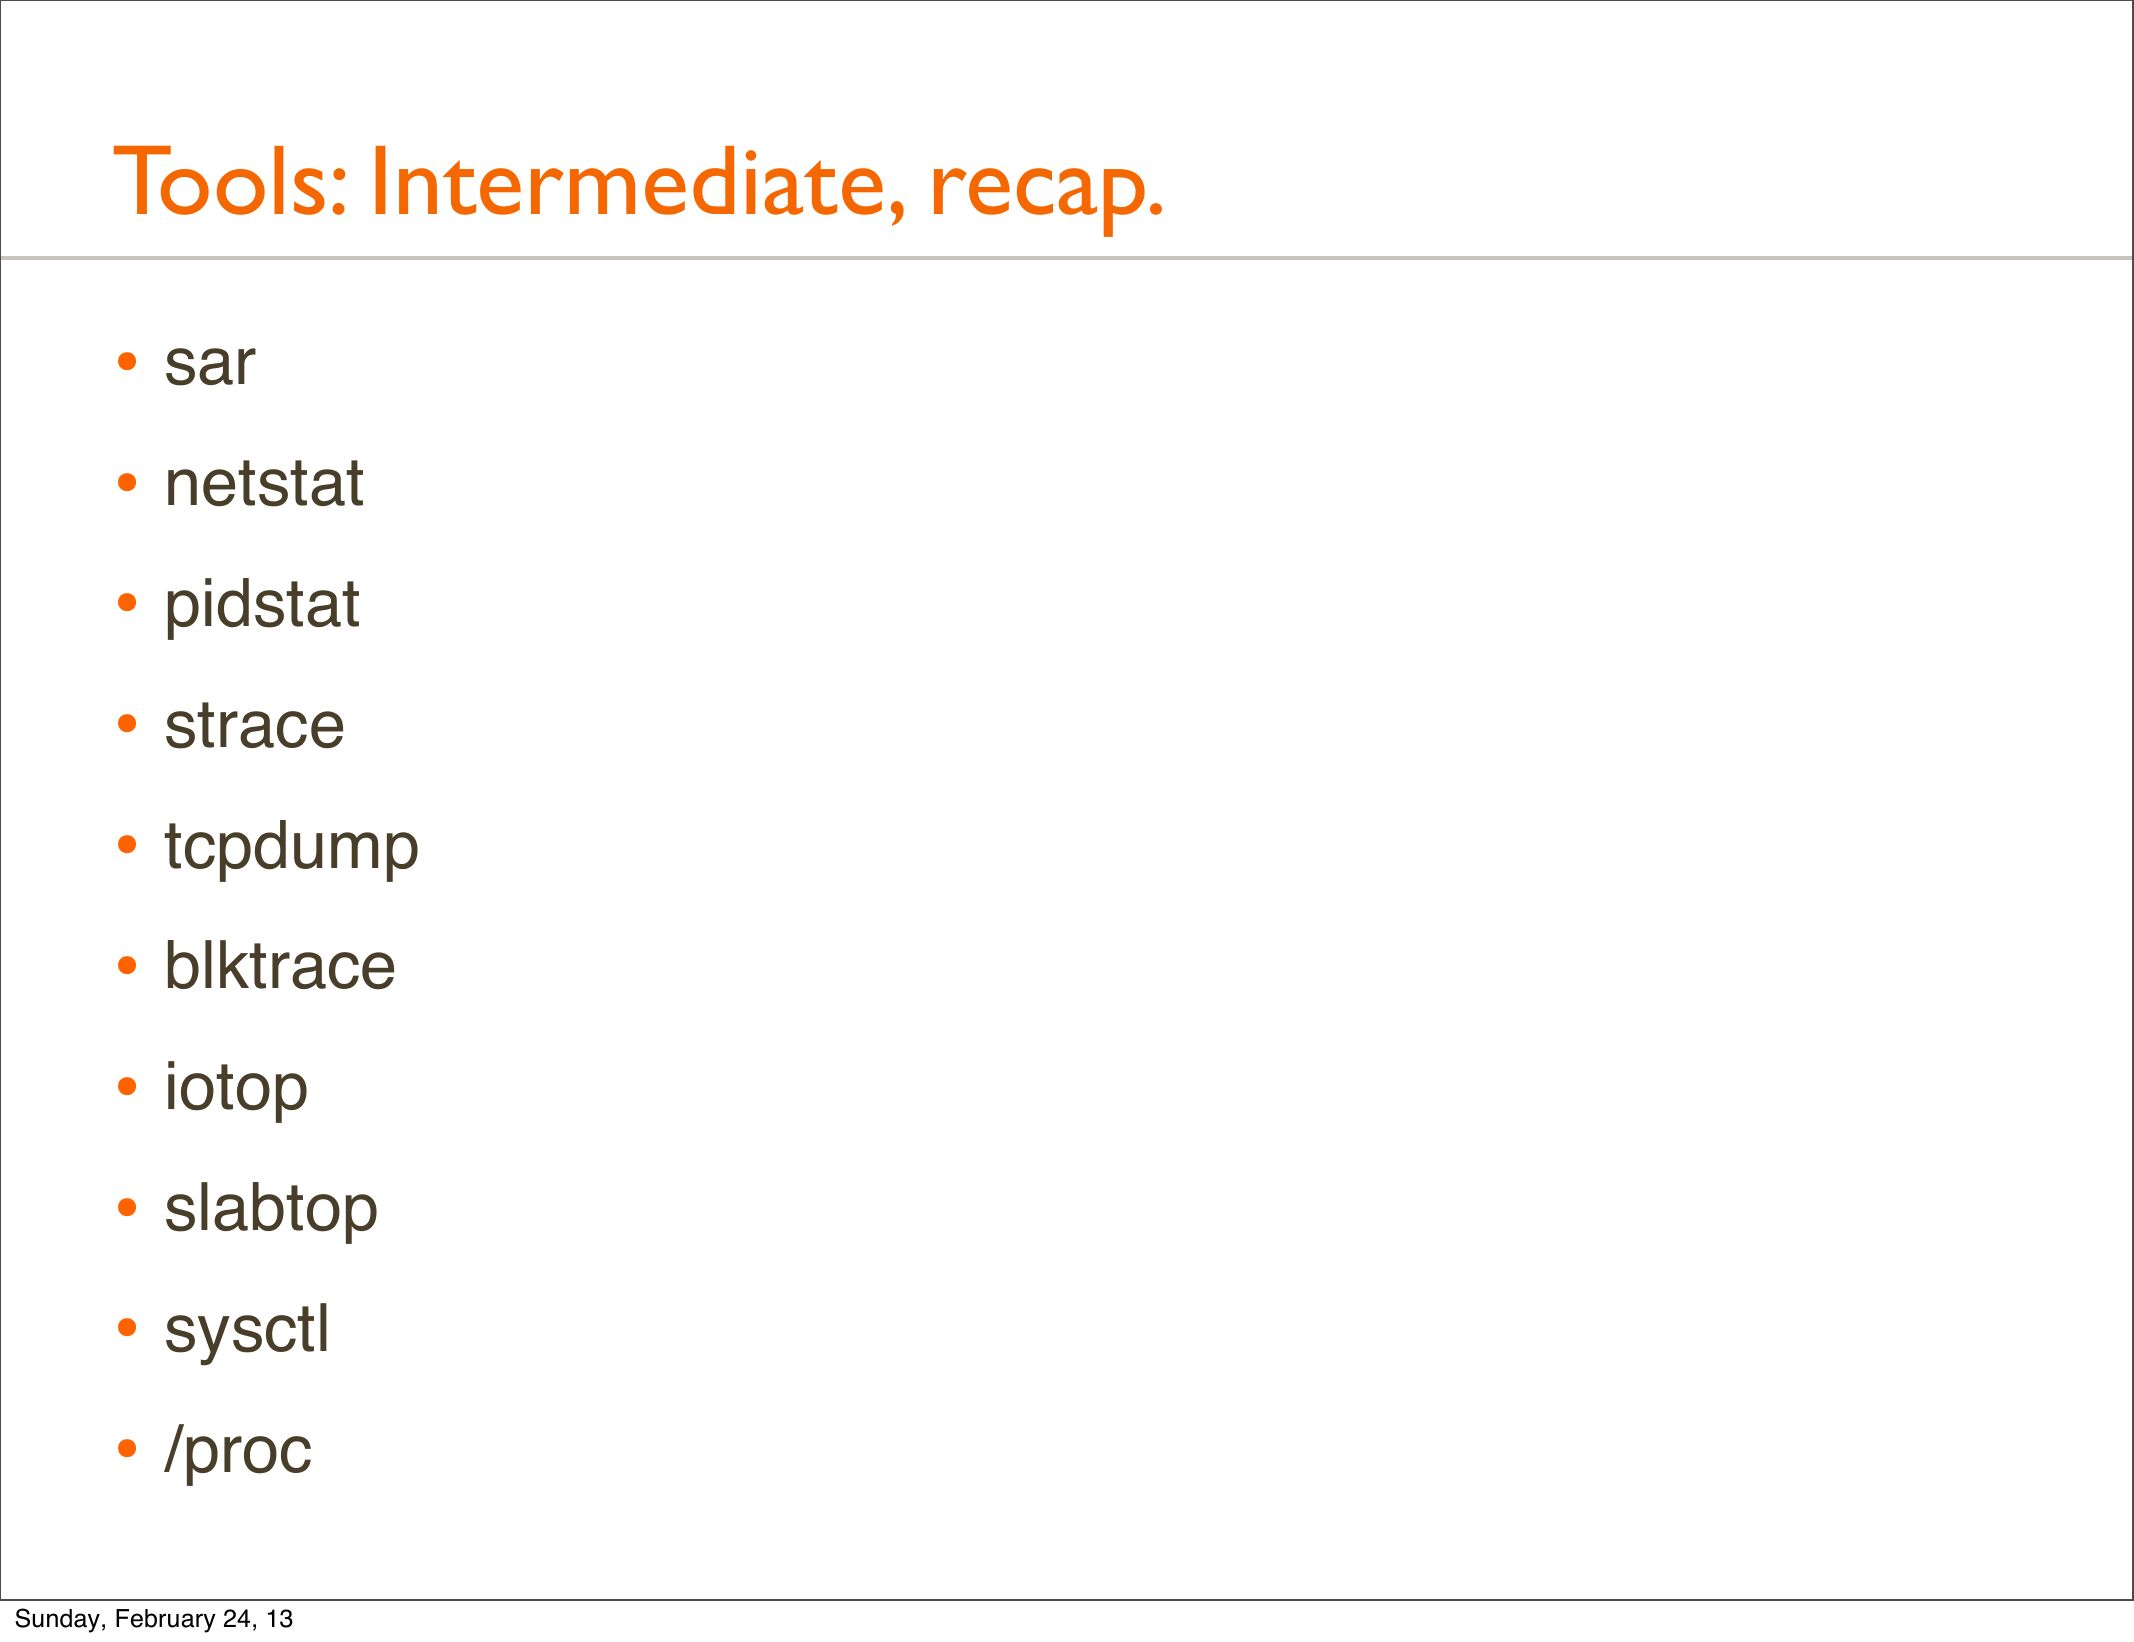The height and width of the screenshot is (1642, 2134).
Task: Click the date text "Sunday, February 24, 13"
Action: click(x=154, y=1619)
